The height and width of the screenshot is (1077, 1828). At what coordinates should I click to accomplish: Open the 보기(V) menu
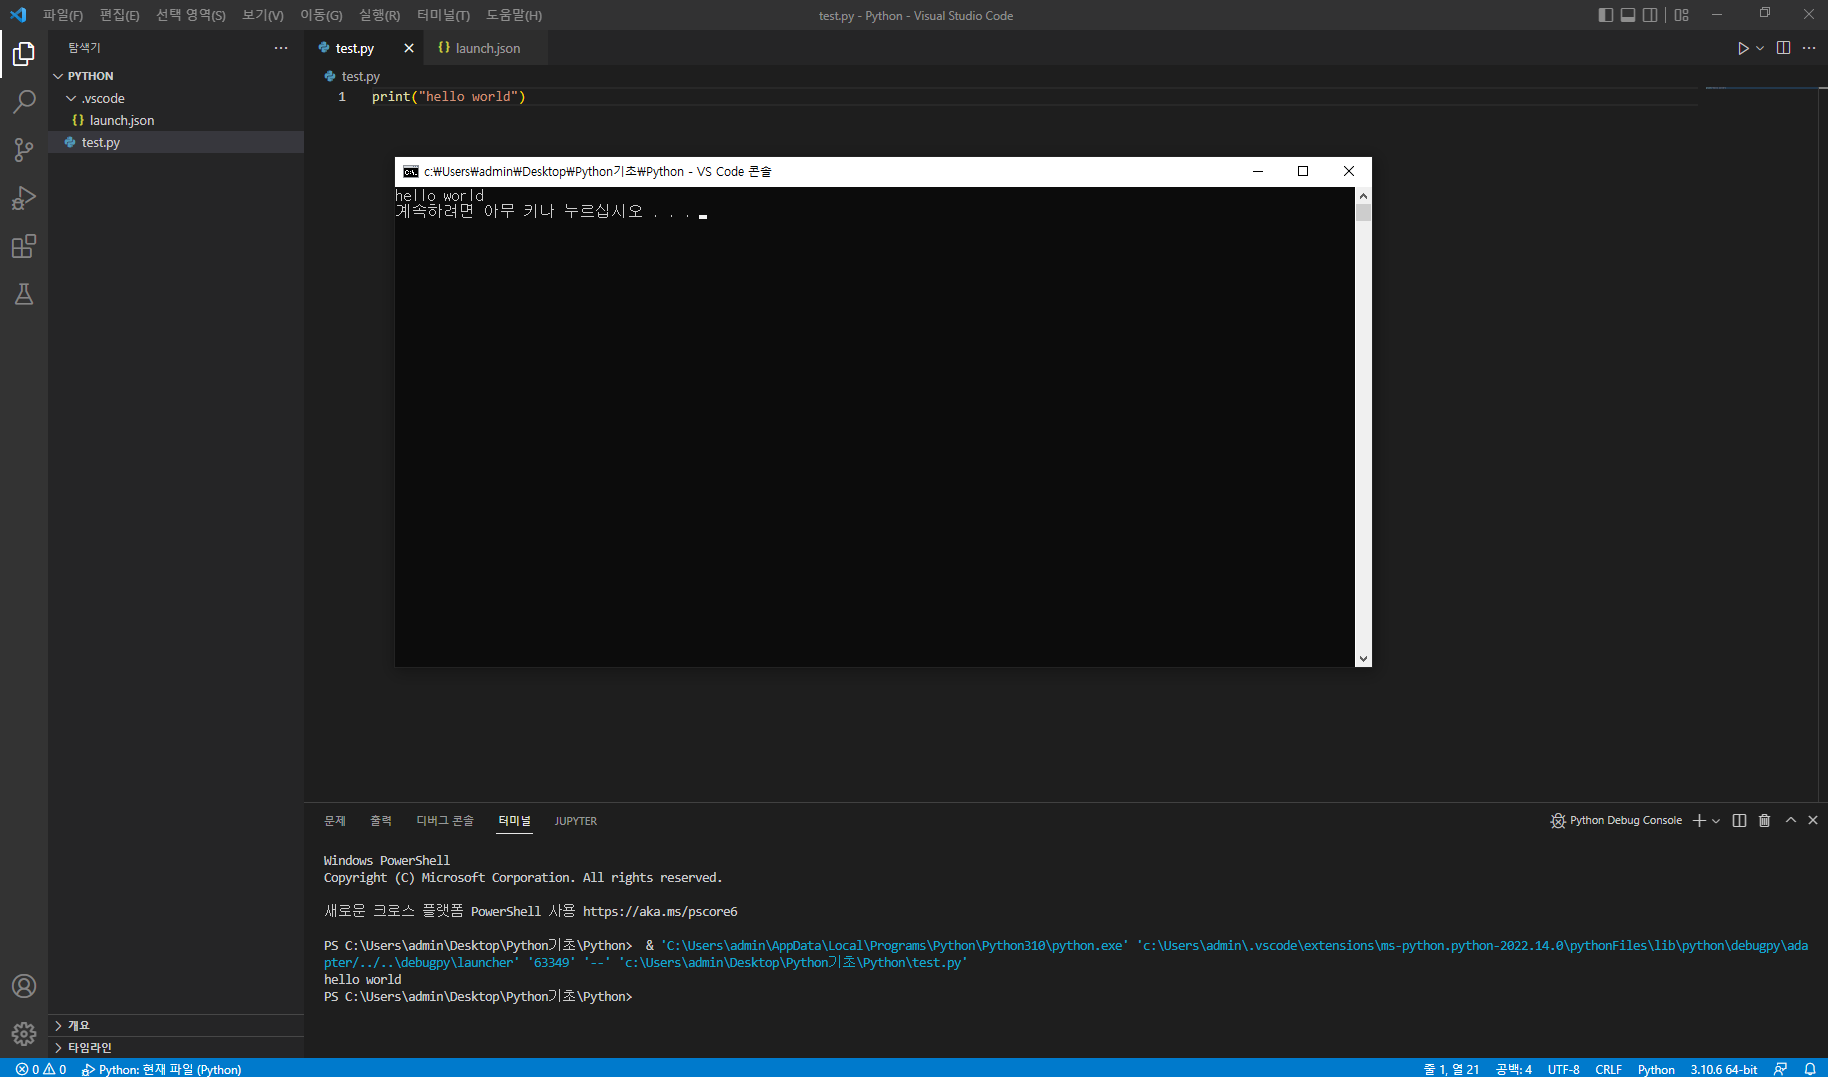tap(263, 15)
